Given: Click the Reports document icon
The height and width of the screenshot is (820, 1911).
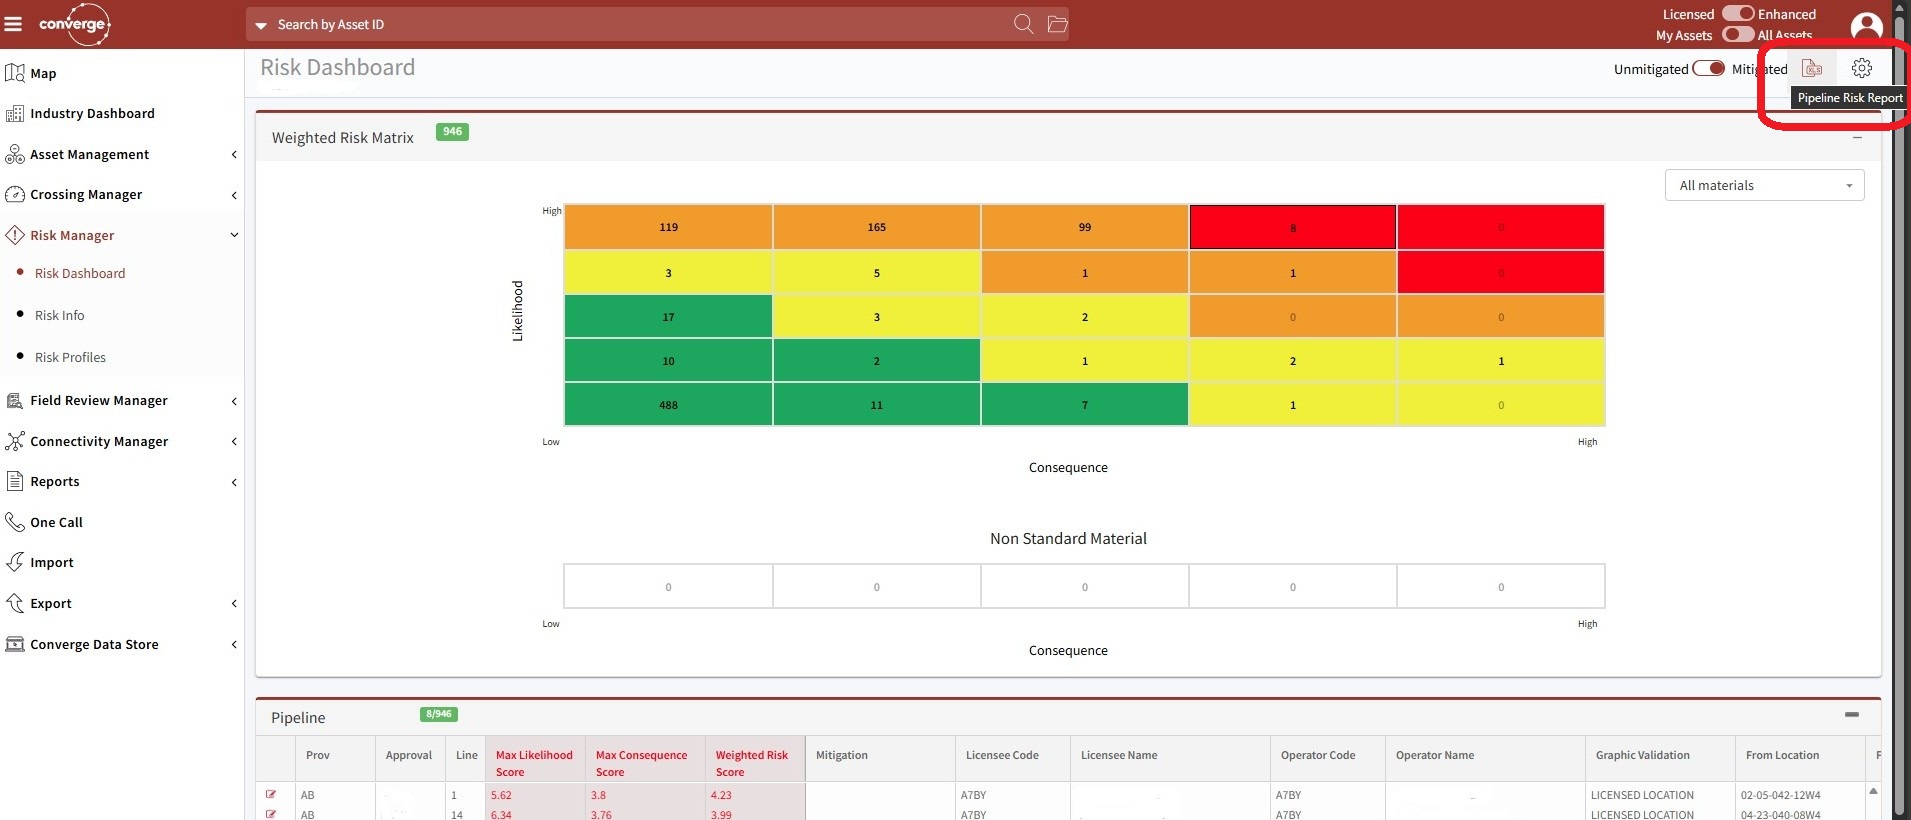Looking at the screenshot, I should pyautogui.click(x=15, y=481).
